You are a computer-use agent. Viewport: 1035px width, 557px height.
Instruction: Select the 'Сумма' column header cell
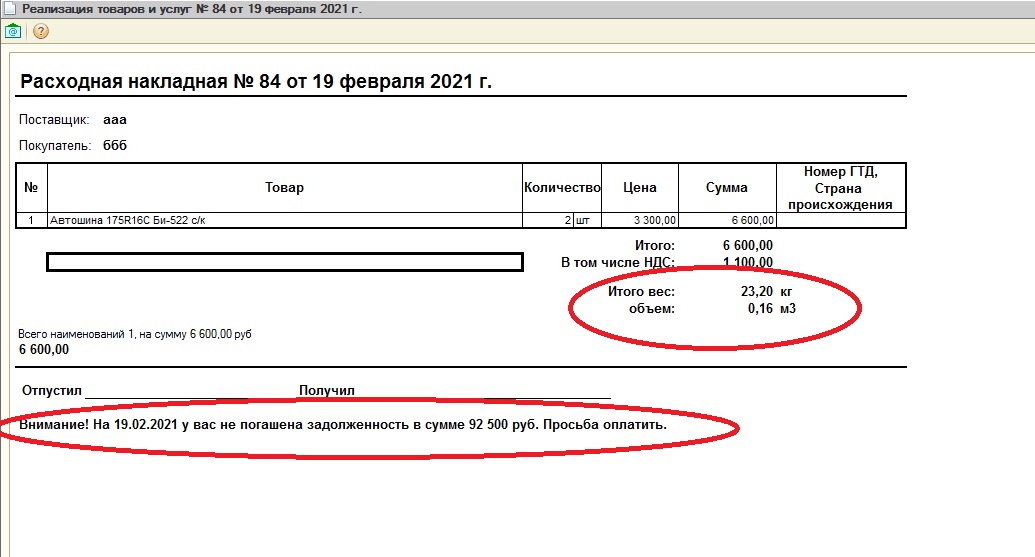click(726, 188)
